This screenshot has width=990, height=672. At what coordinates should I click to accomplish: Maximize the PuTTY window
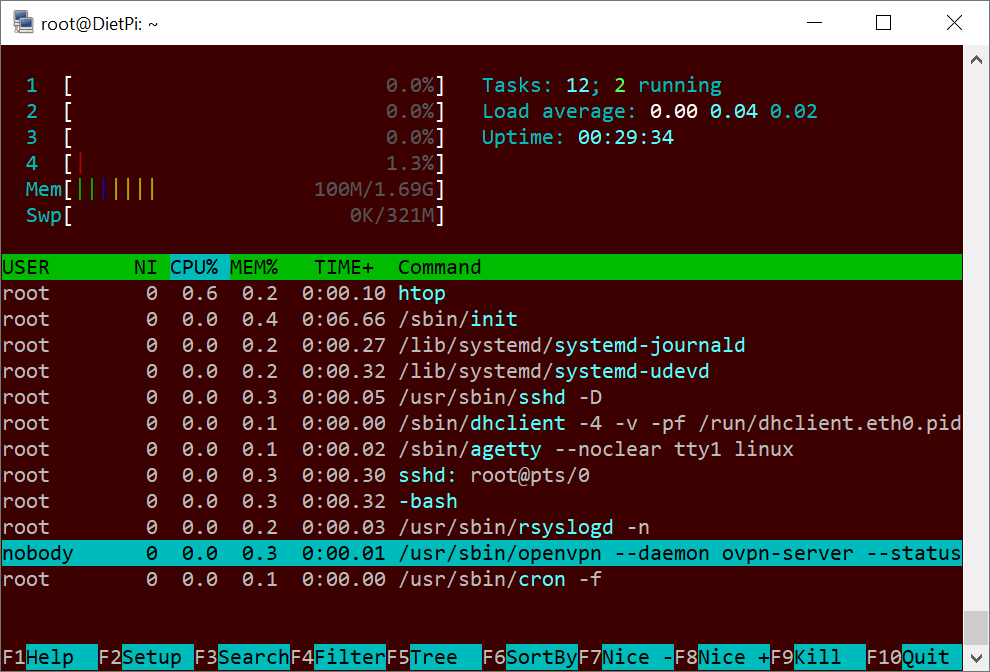pos(883,23)
